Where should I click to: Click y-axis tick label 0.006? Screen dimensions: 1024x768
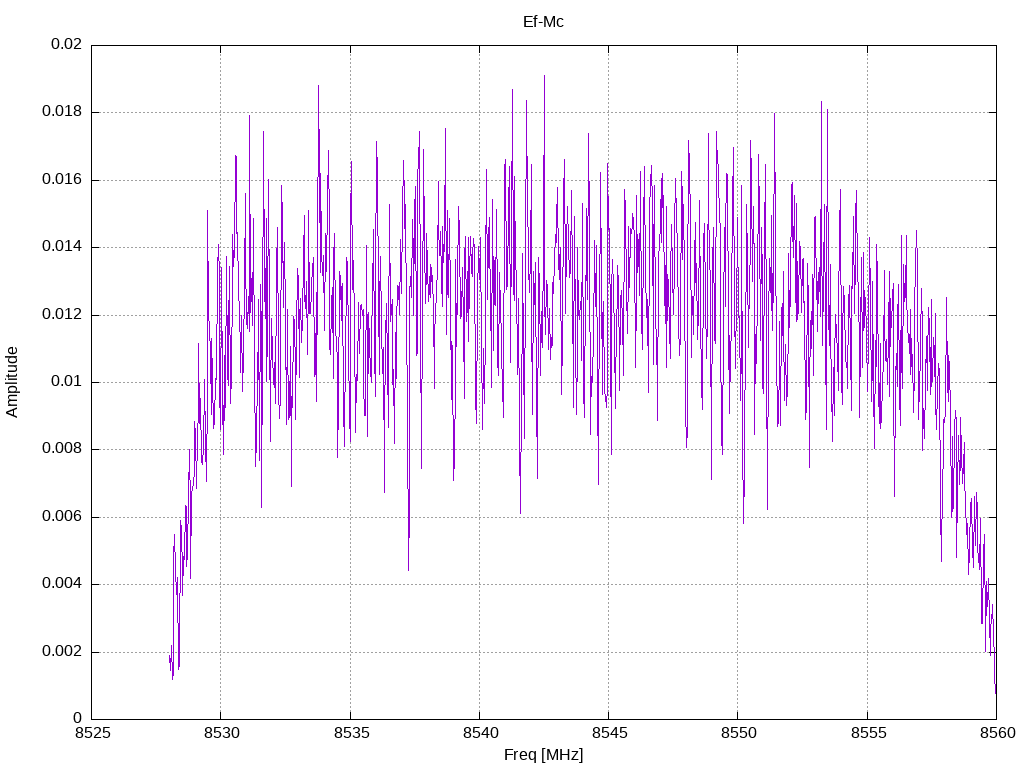(x=62, y=517)
